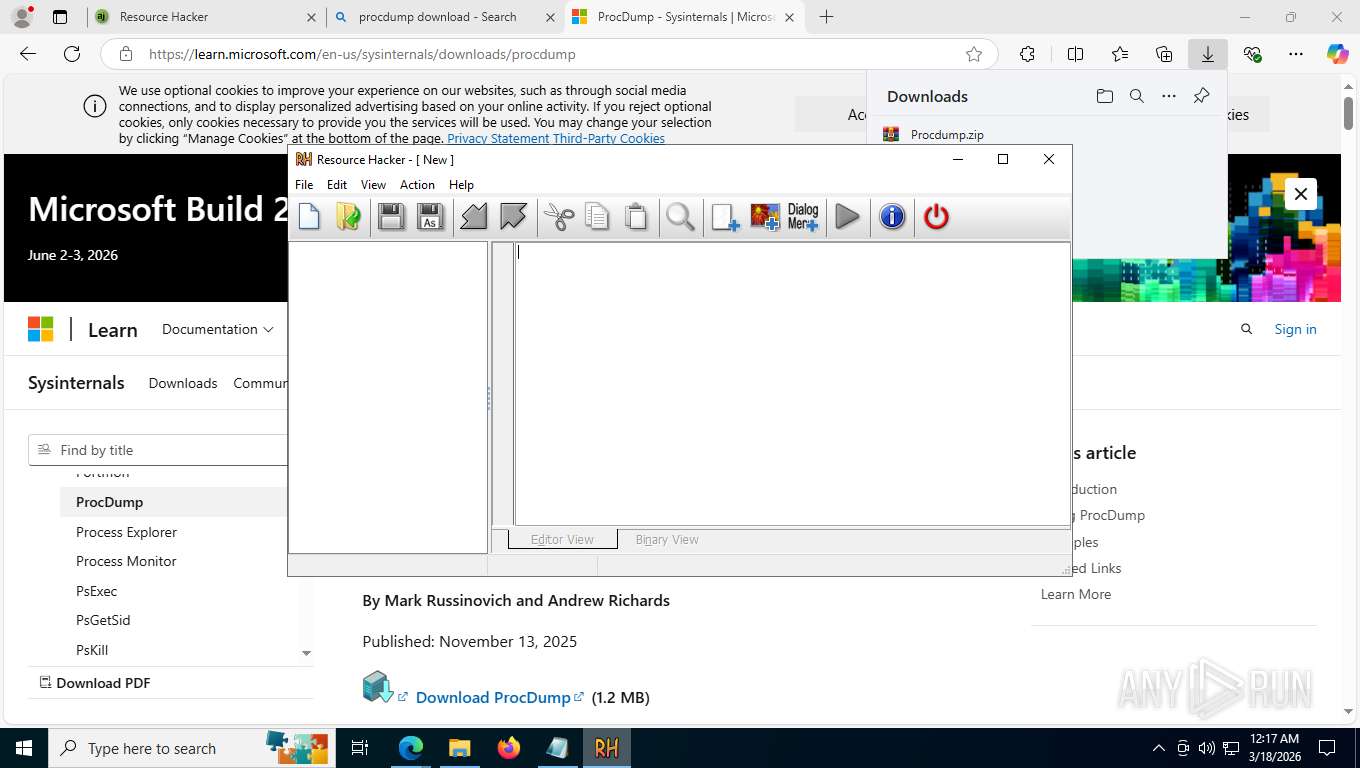Open Copilot icon in browser toolbar
This screenshot has height=768, width=1360.
tap(1337, 54)
